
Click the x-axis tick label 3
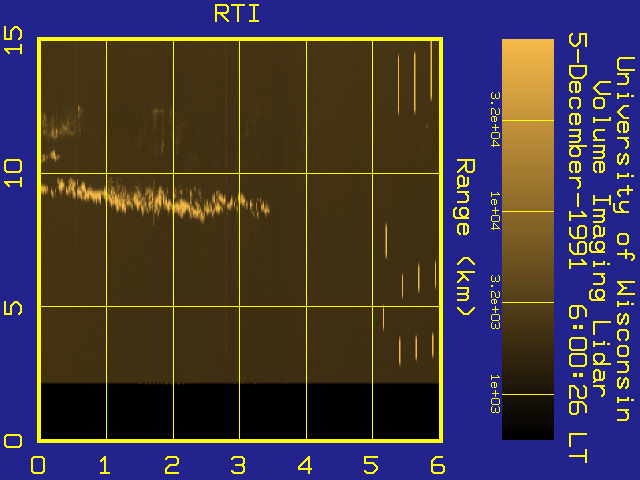point(238,464)
